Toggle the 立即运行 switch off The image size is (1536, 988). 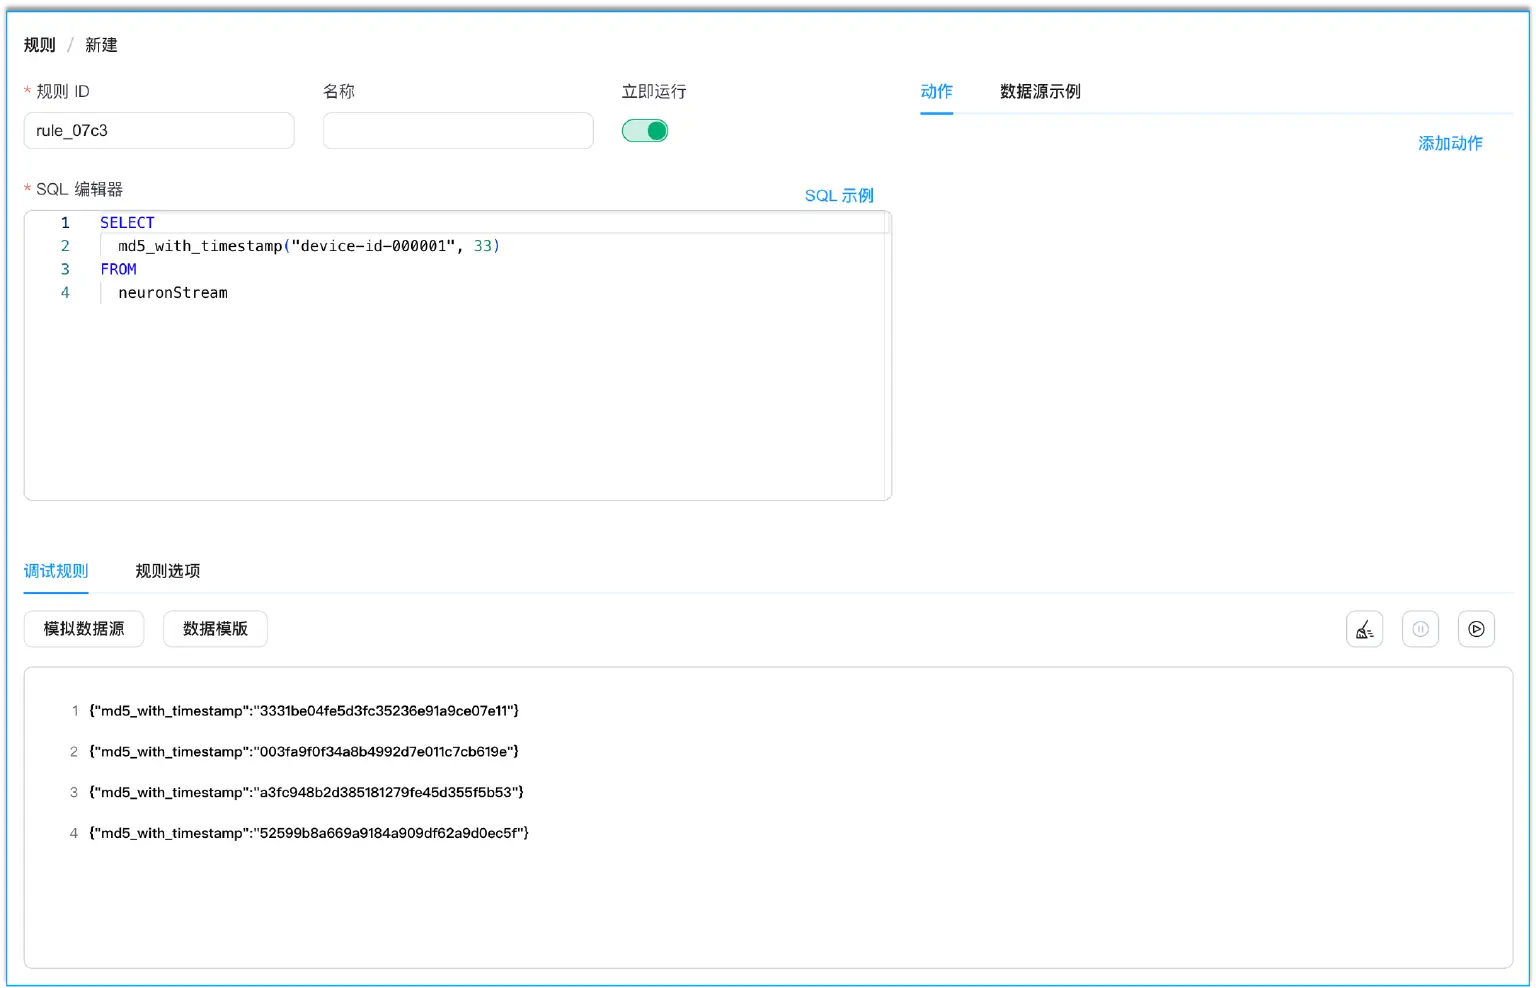[x=645, y=131]
